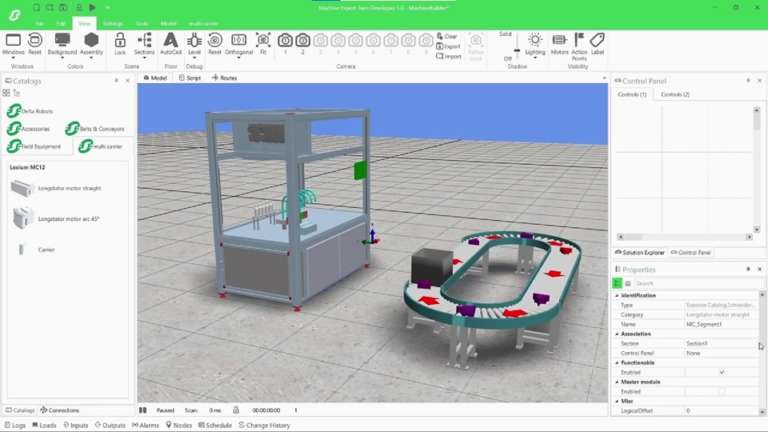Select camera preset 1
The height and width of the screenshot is (432, 768).
tap(285, 43)
